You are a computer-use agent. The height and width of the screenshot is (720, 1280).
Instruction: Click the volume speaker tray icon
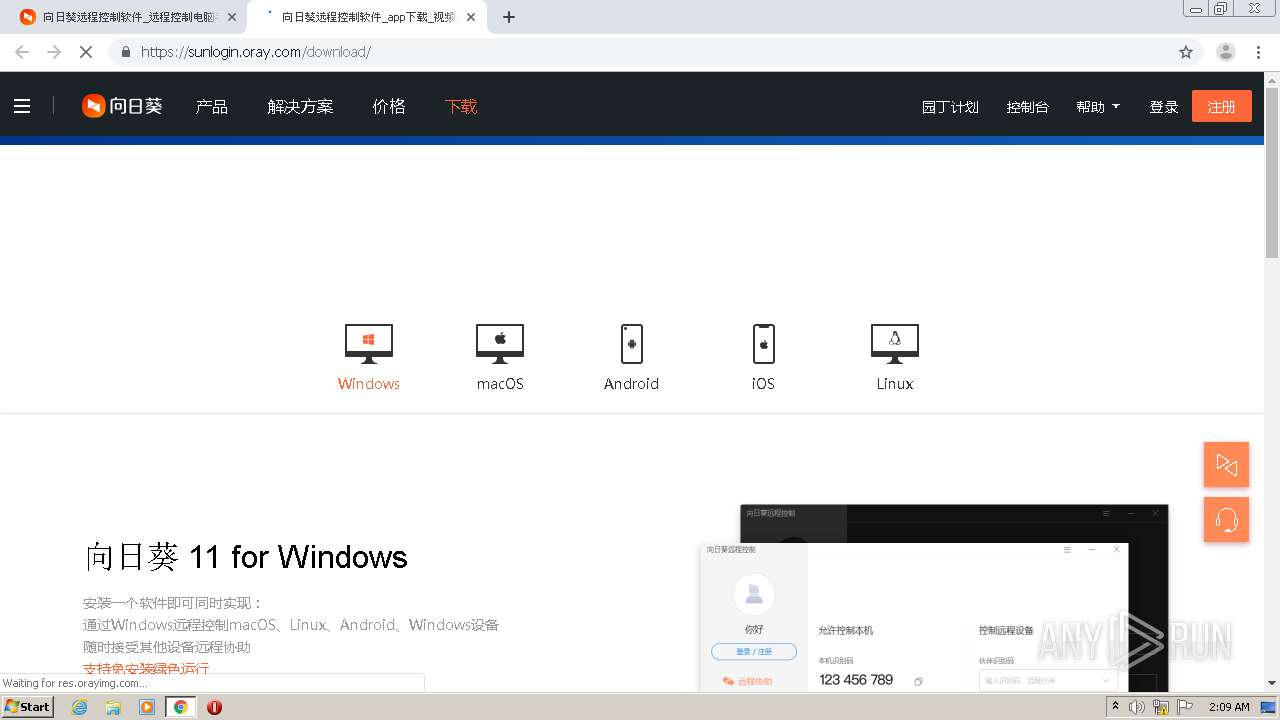1137,707
